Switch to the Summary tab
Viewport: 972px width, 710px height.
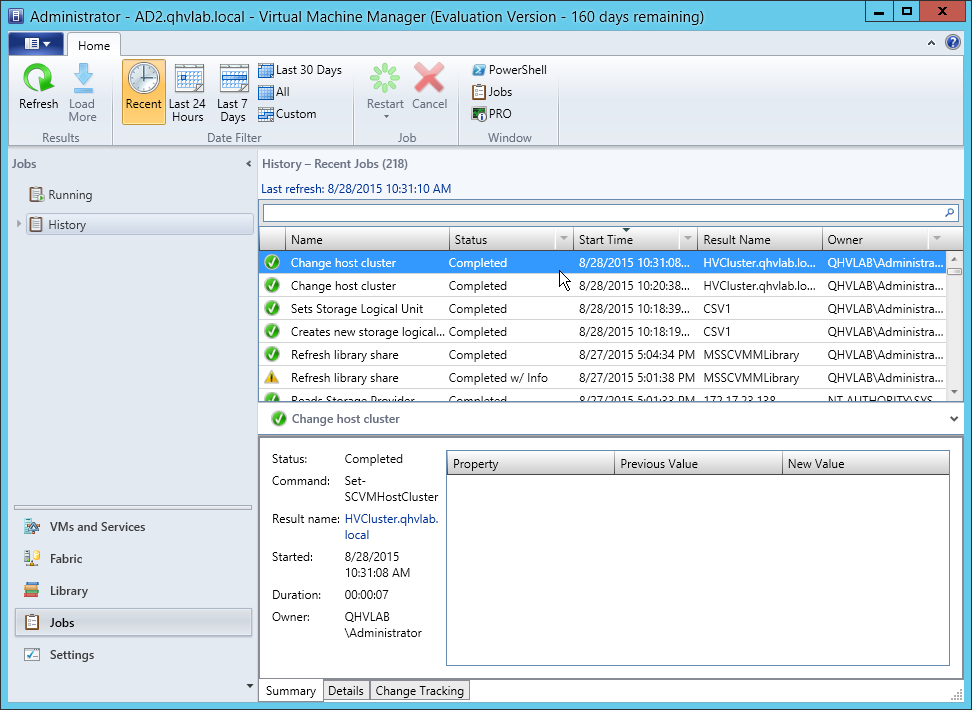[291, 691]
